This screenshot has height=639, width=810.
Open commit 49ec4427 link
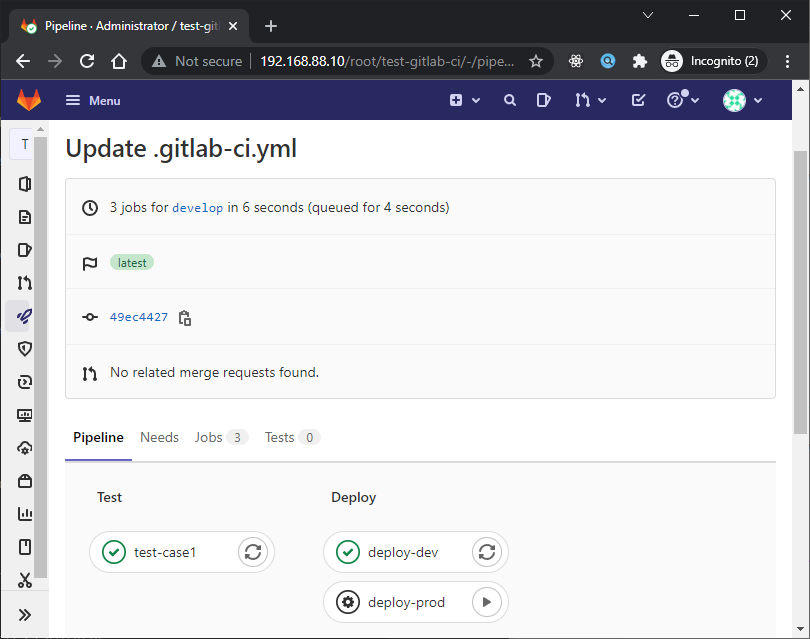138,317
